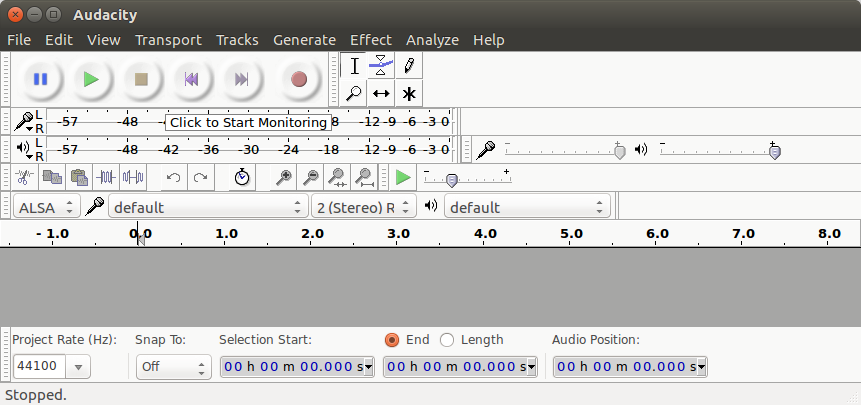
Task: Click the Cut (scissors) icon
Action: (24, 177)
